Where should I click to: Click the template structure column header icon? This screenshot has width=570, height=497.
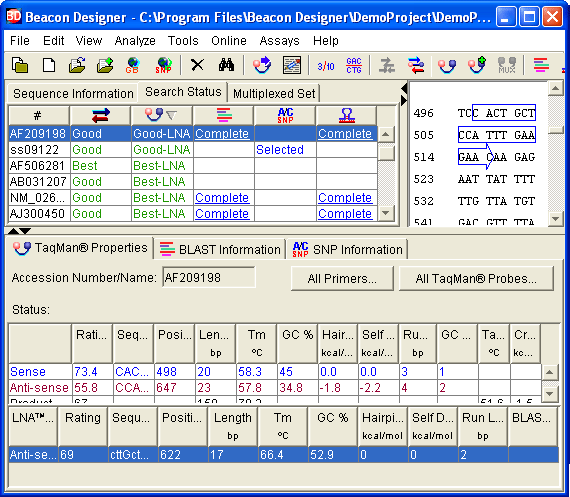[347, 116]
